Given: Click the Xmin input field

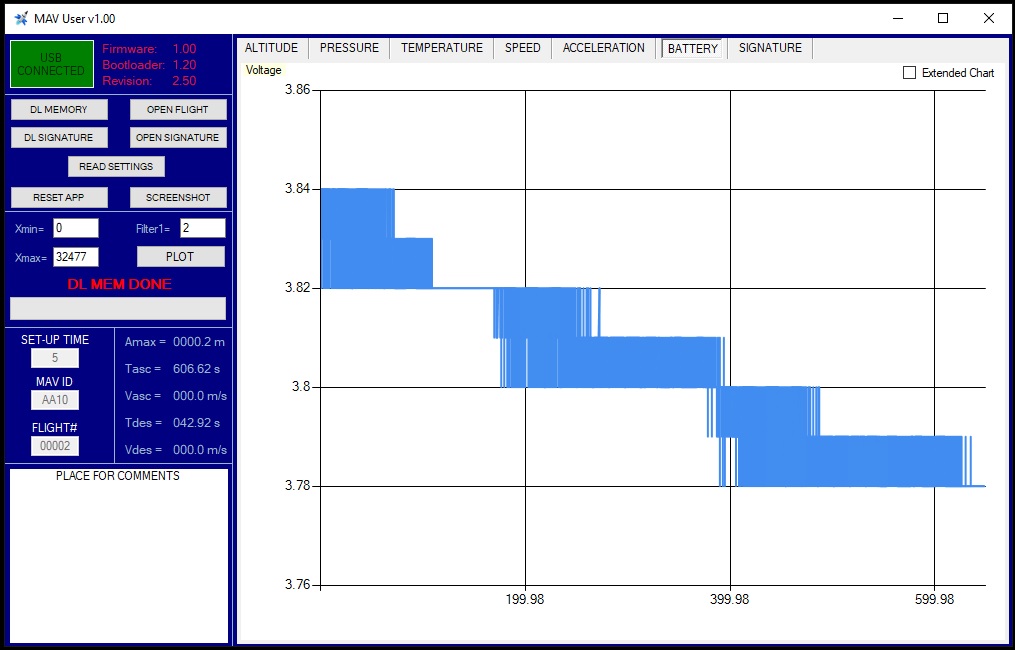Looking at the screenshot, I should 76,228.
